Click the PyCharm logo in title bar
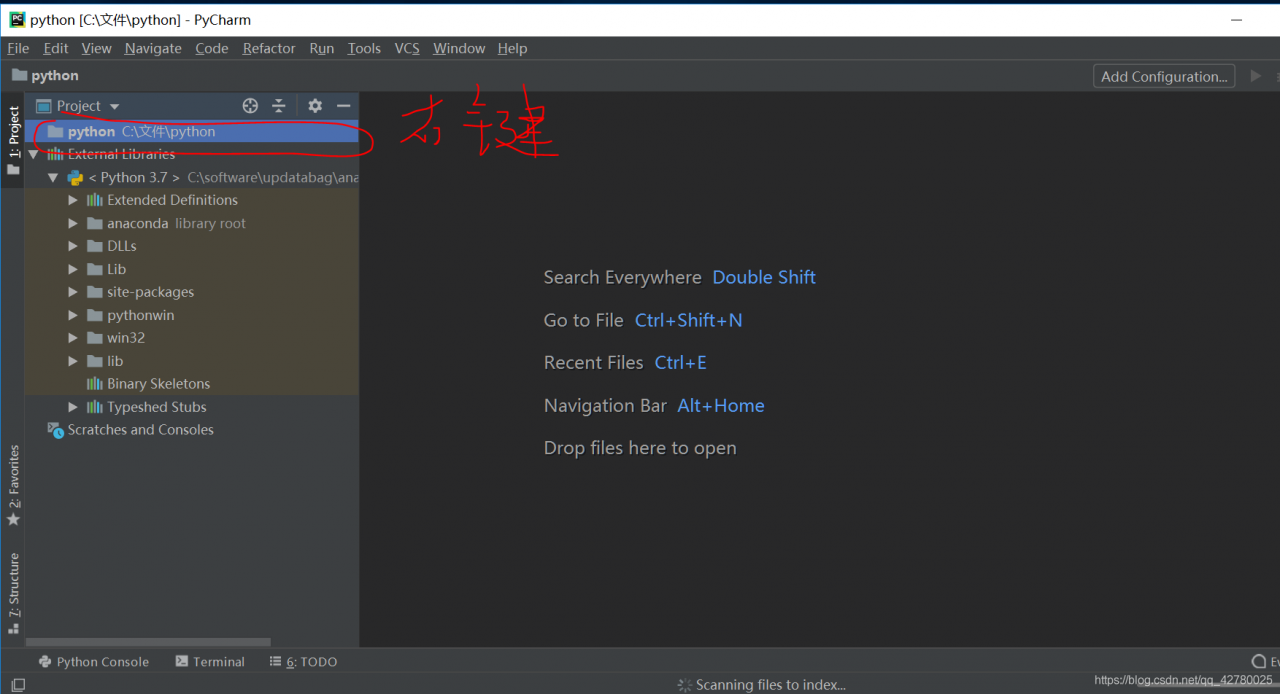This screenshot has height=694, width=1280. [x=17, y=19]
